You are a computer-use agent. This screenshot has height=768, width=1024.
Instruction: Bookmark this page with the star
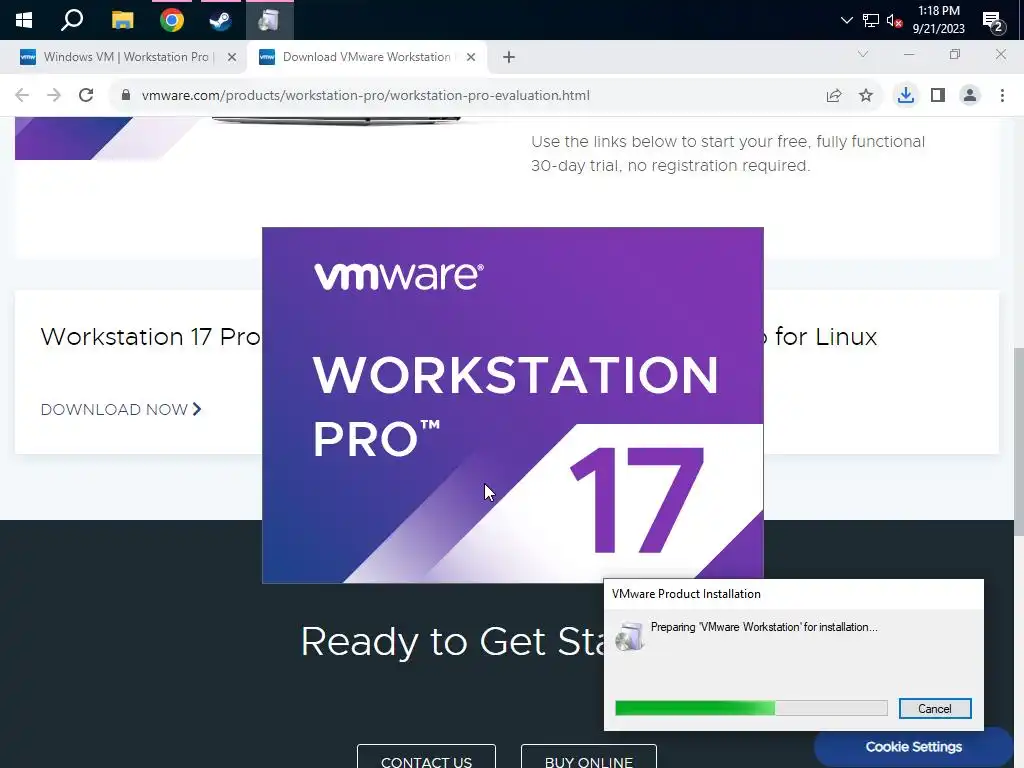[866, 95]
